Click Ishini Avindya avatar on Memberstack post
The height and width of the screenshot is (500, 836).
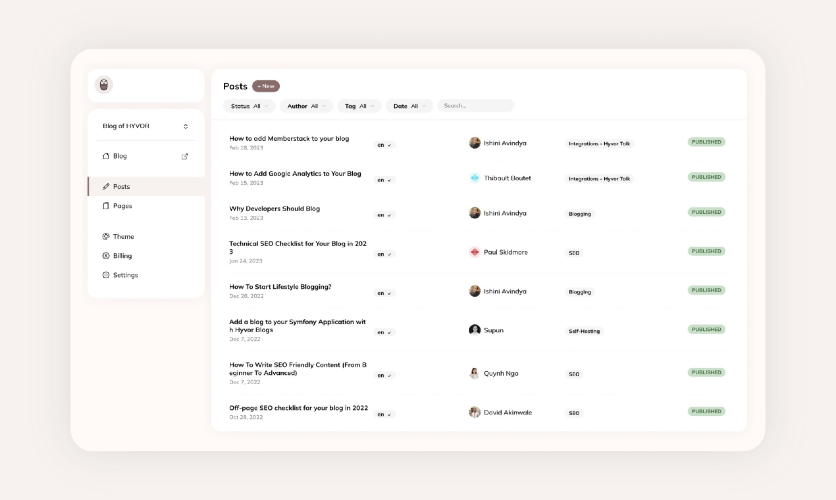[475, 143]
